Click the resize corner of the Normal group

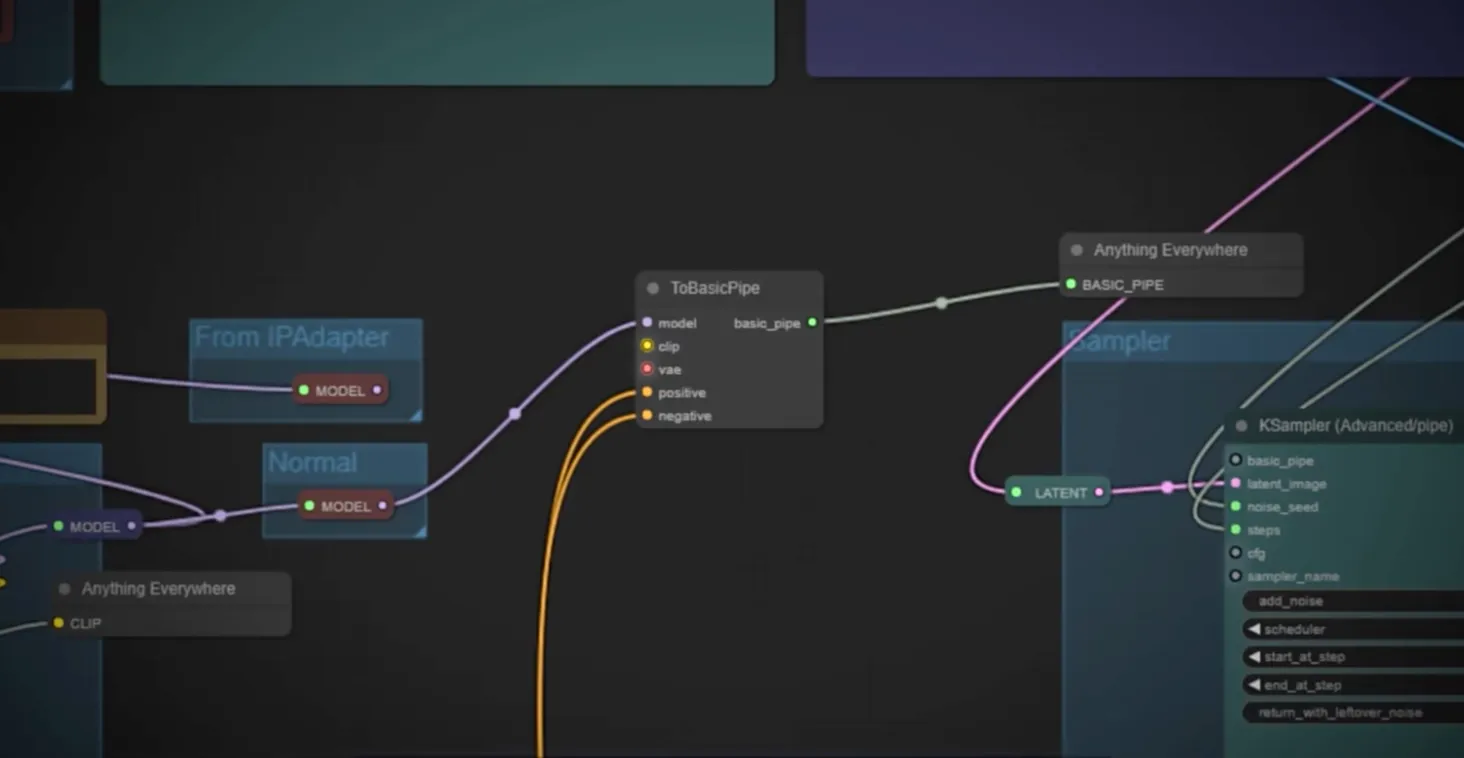419,531
